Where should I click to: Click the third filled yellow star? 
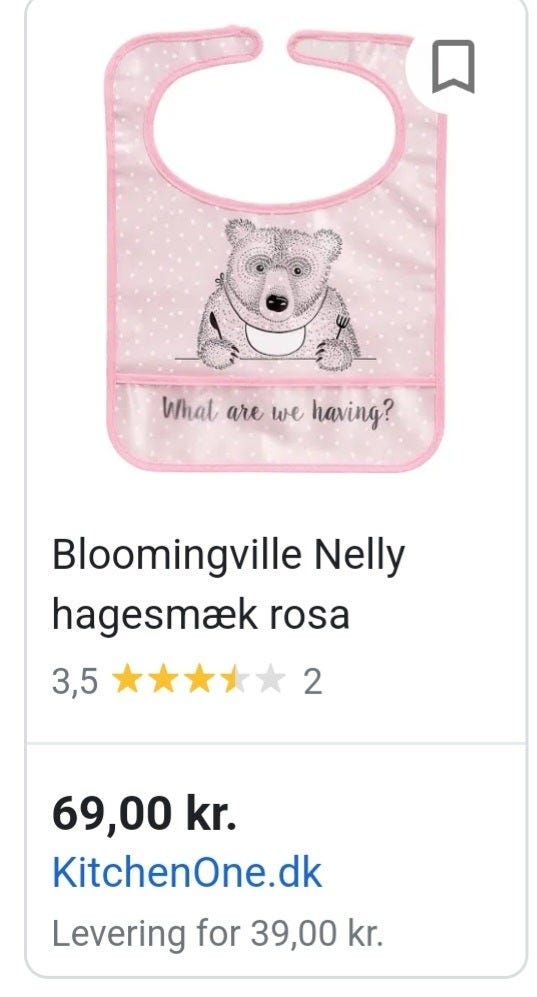click(200, 679)
